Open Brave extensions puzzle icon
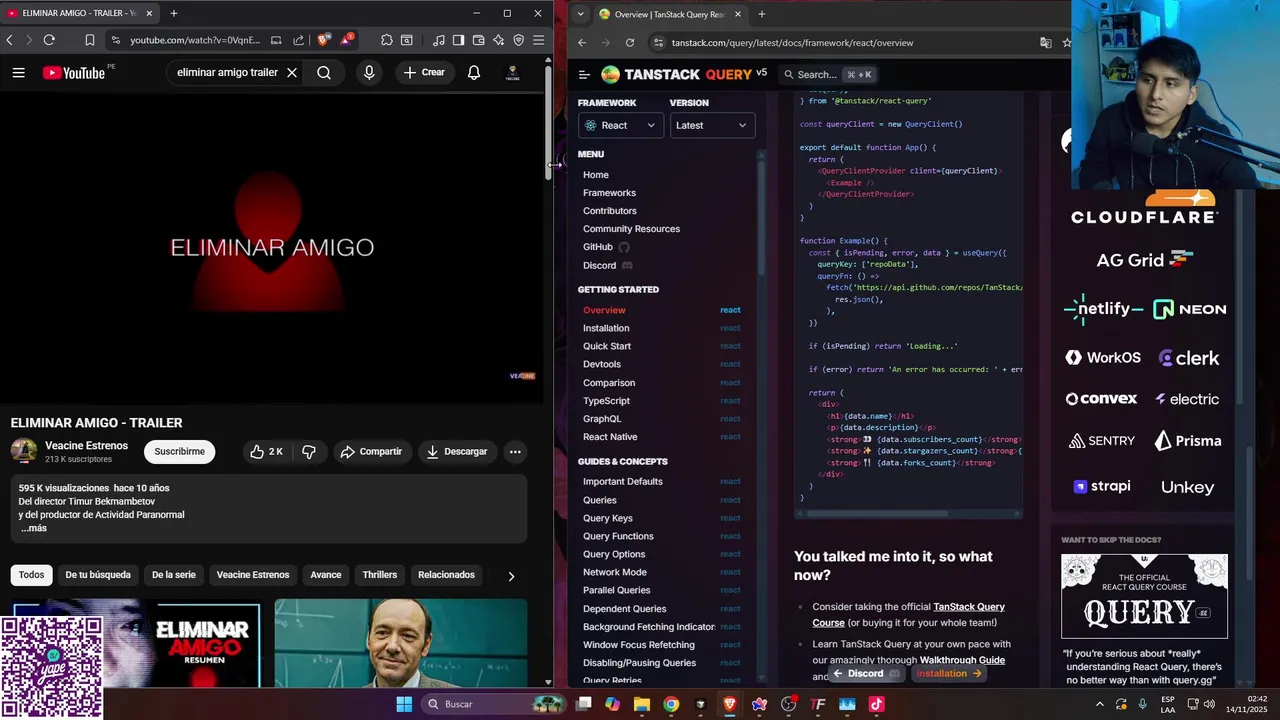Viewport: 1280px width, 720px height. coord(387,40)
